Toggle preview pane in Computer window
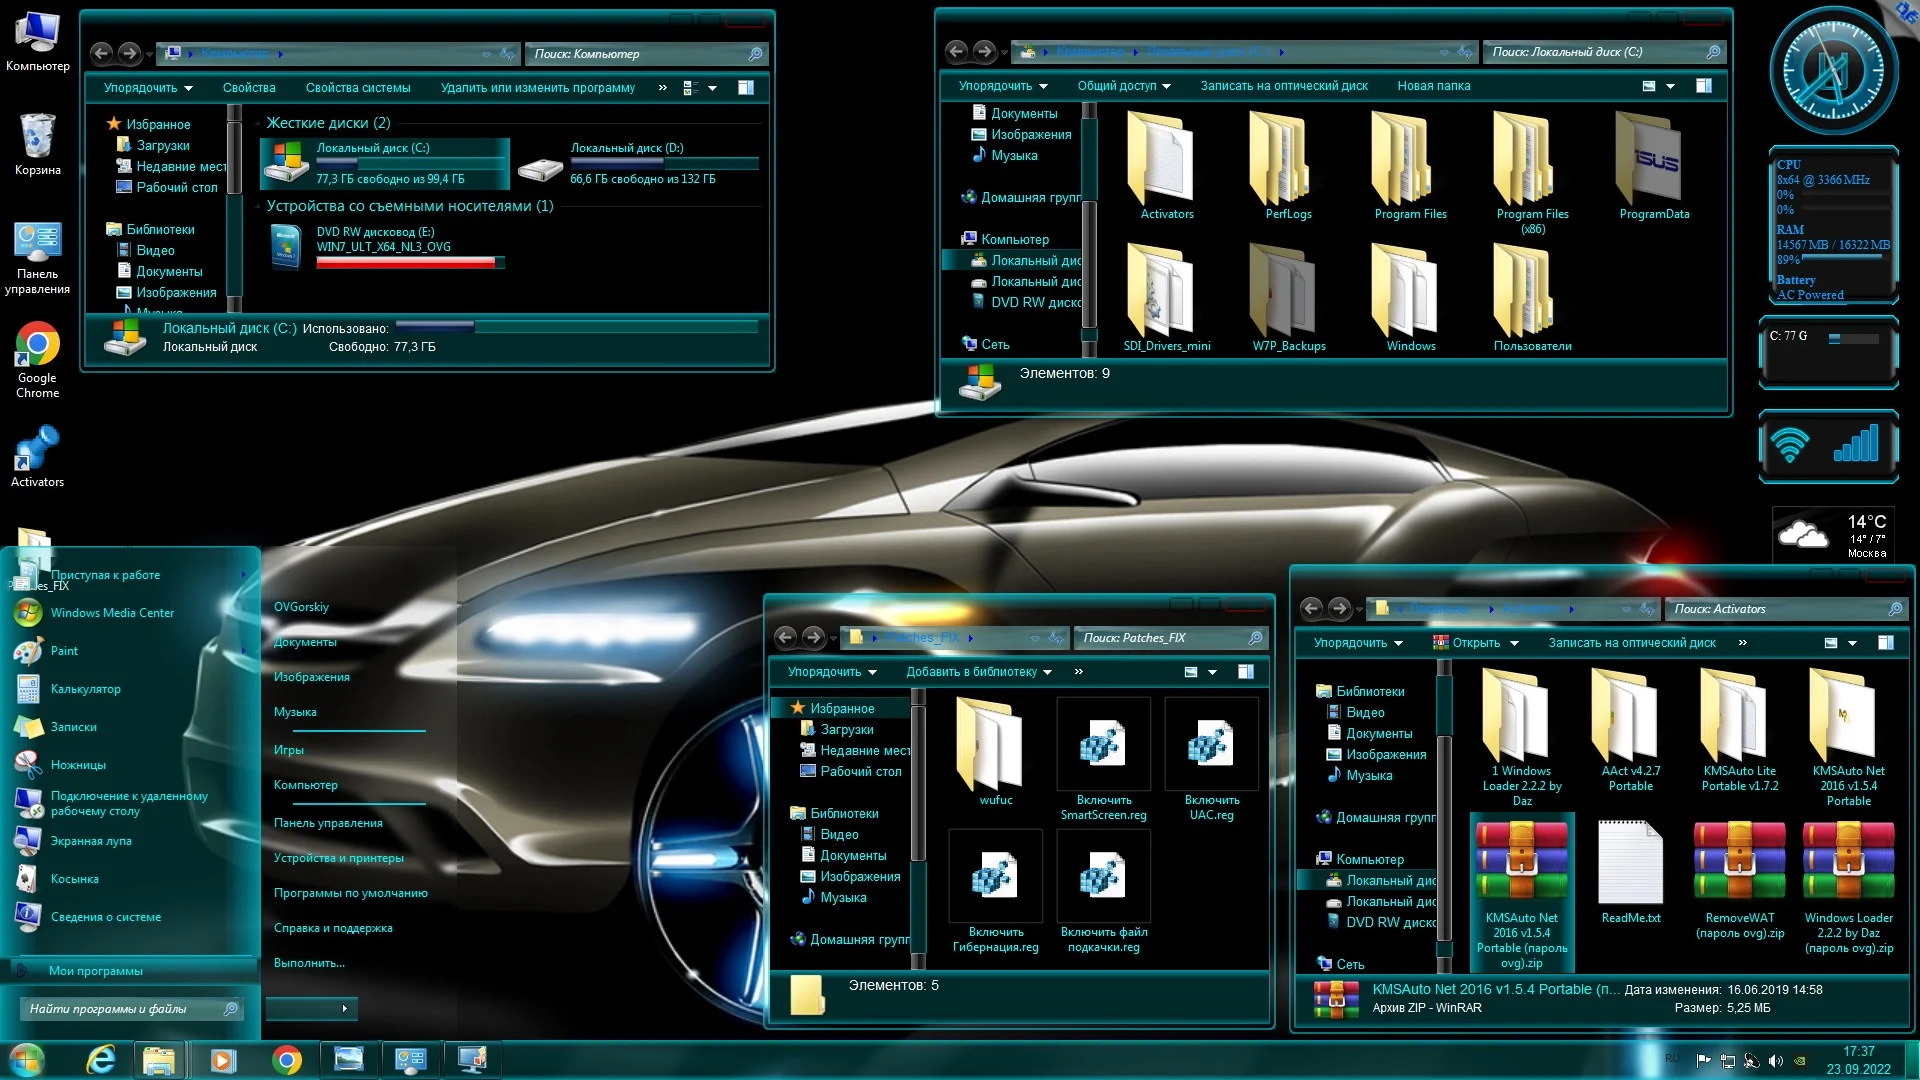Viewport: 1920px width, 1080px height. [x=745, y=88]
